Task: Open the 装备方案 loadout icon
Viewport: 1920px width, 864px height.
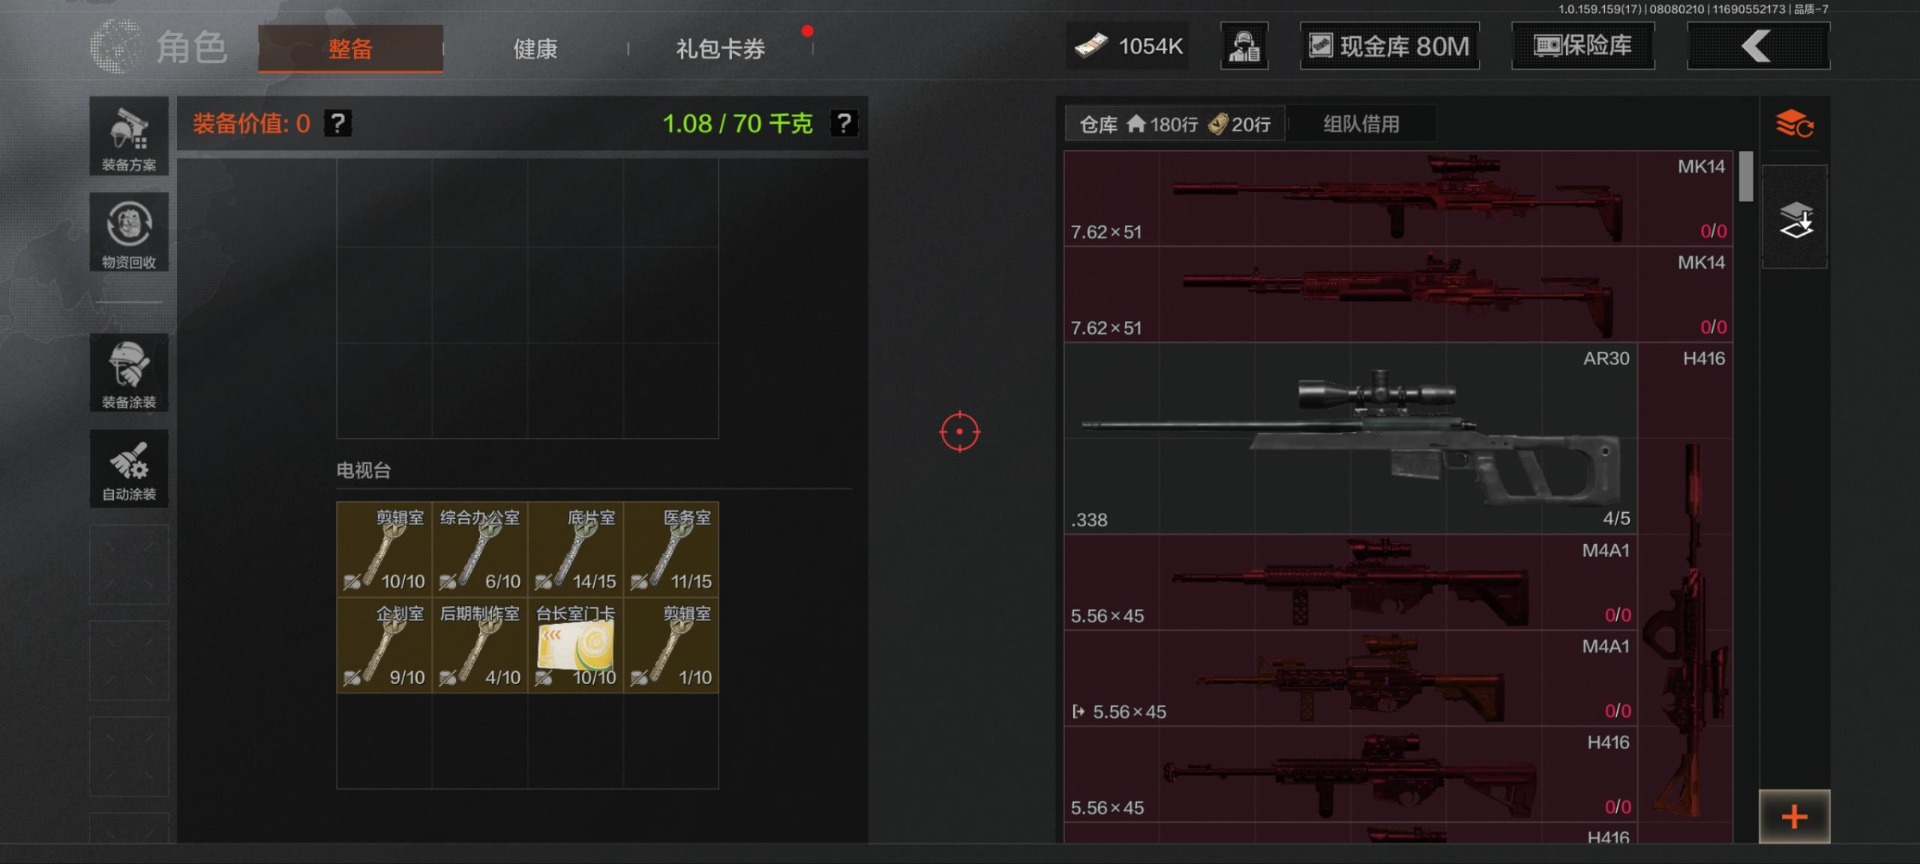Action: [129, 137]
